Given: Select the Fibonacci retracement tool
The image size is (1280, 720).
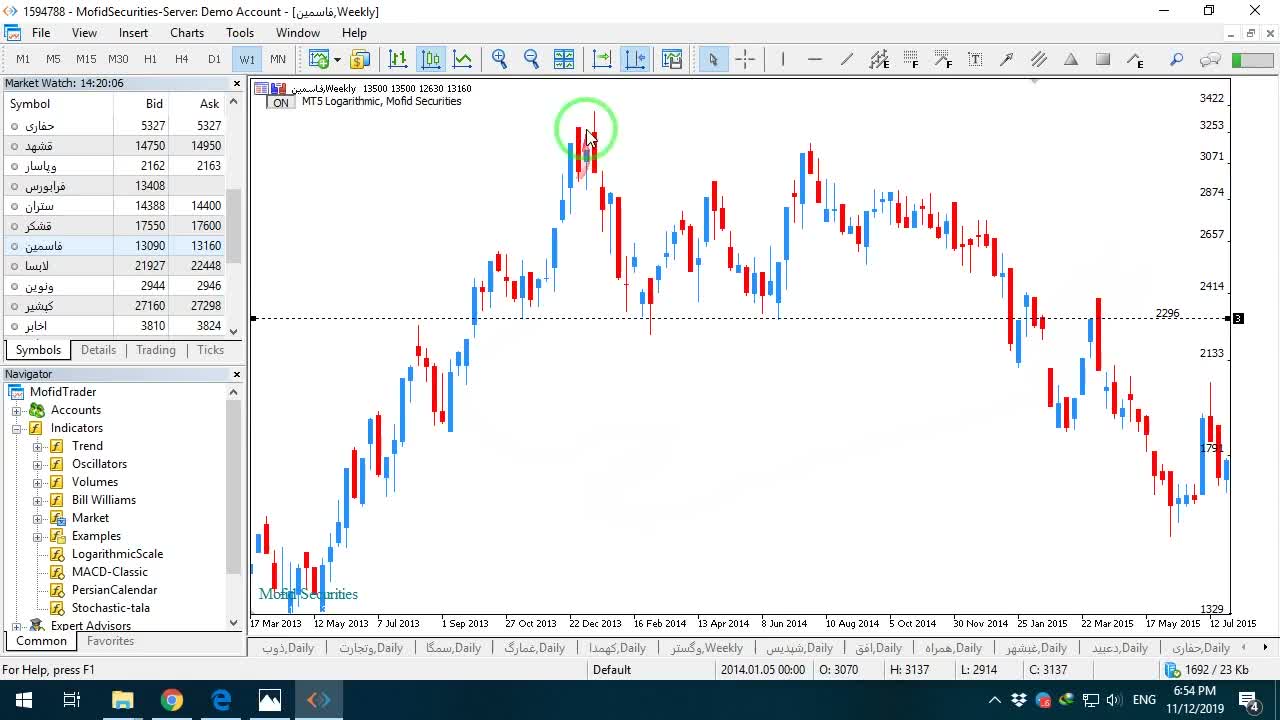Looking at the screenshot, I should pyautogui.click(x=911, y=59).
